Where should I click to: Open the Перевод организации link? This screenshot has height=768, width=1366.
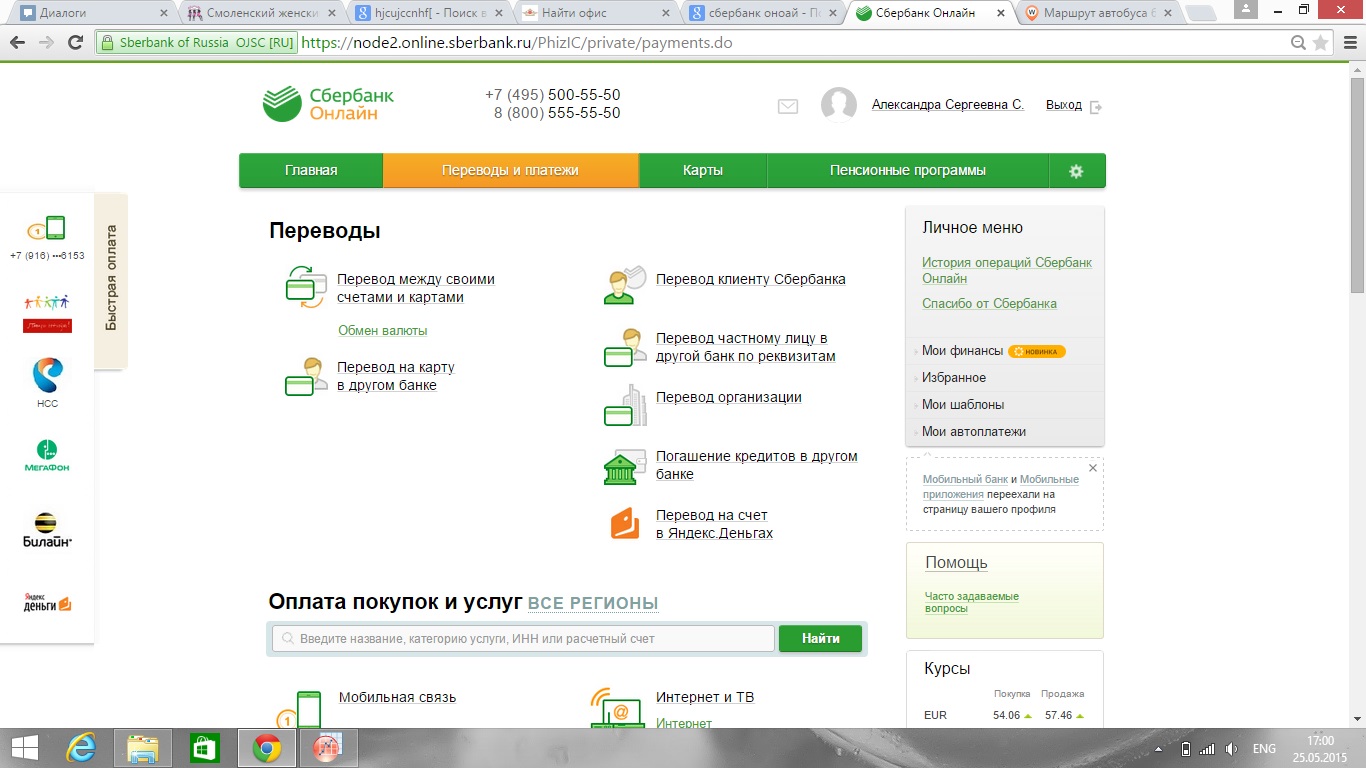click(729, 397)
